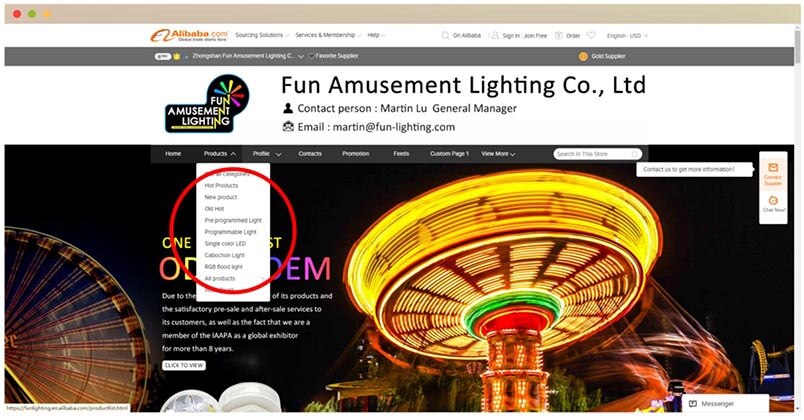
Task: Open the Sourcing Solutions dropdown
Action: coord(262,35)
